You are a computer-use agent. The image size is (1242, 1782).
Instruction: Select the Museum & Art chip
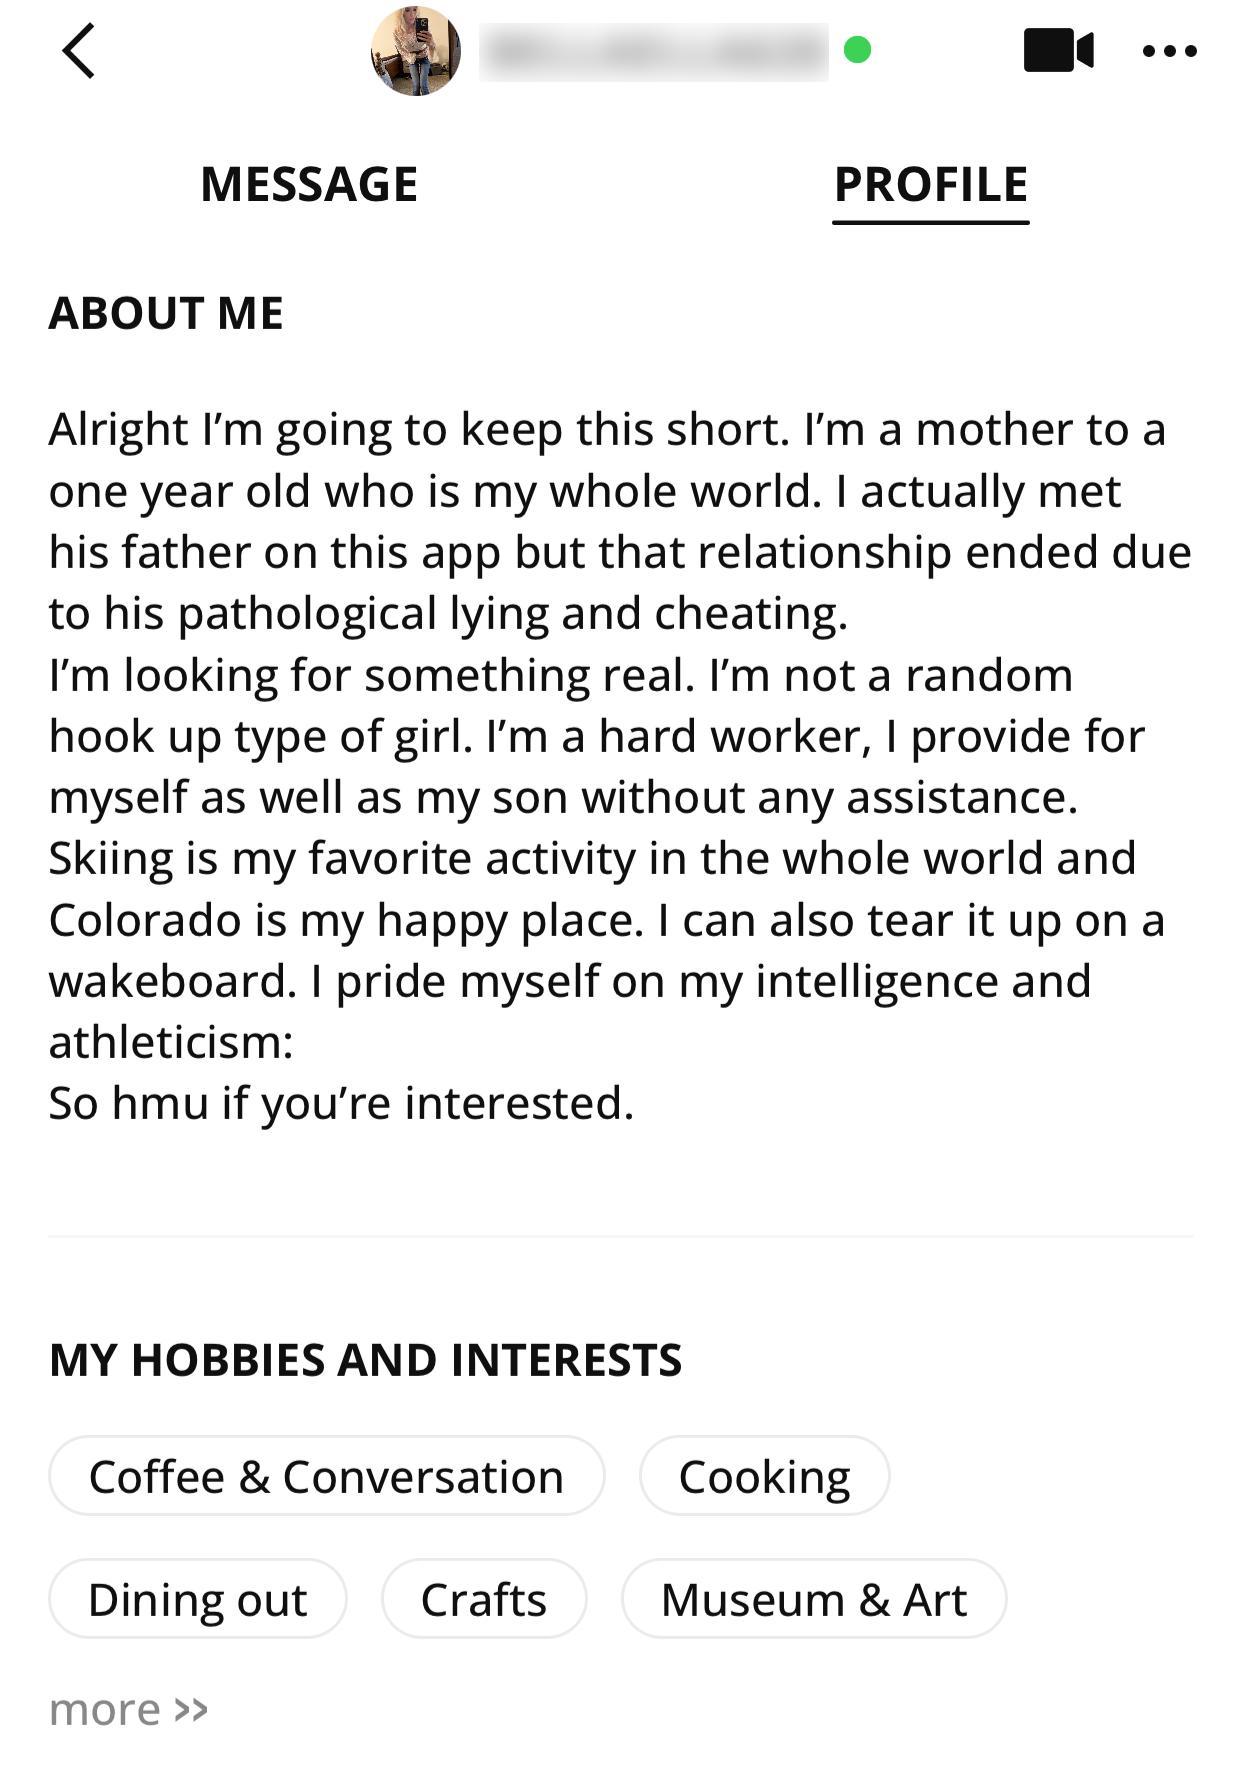pos(813,1599)
